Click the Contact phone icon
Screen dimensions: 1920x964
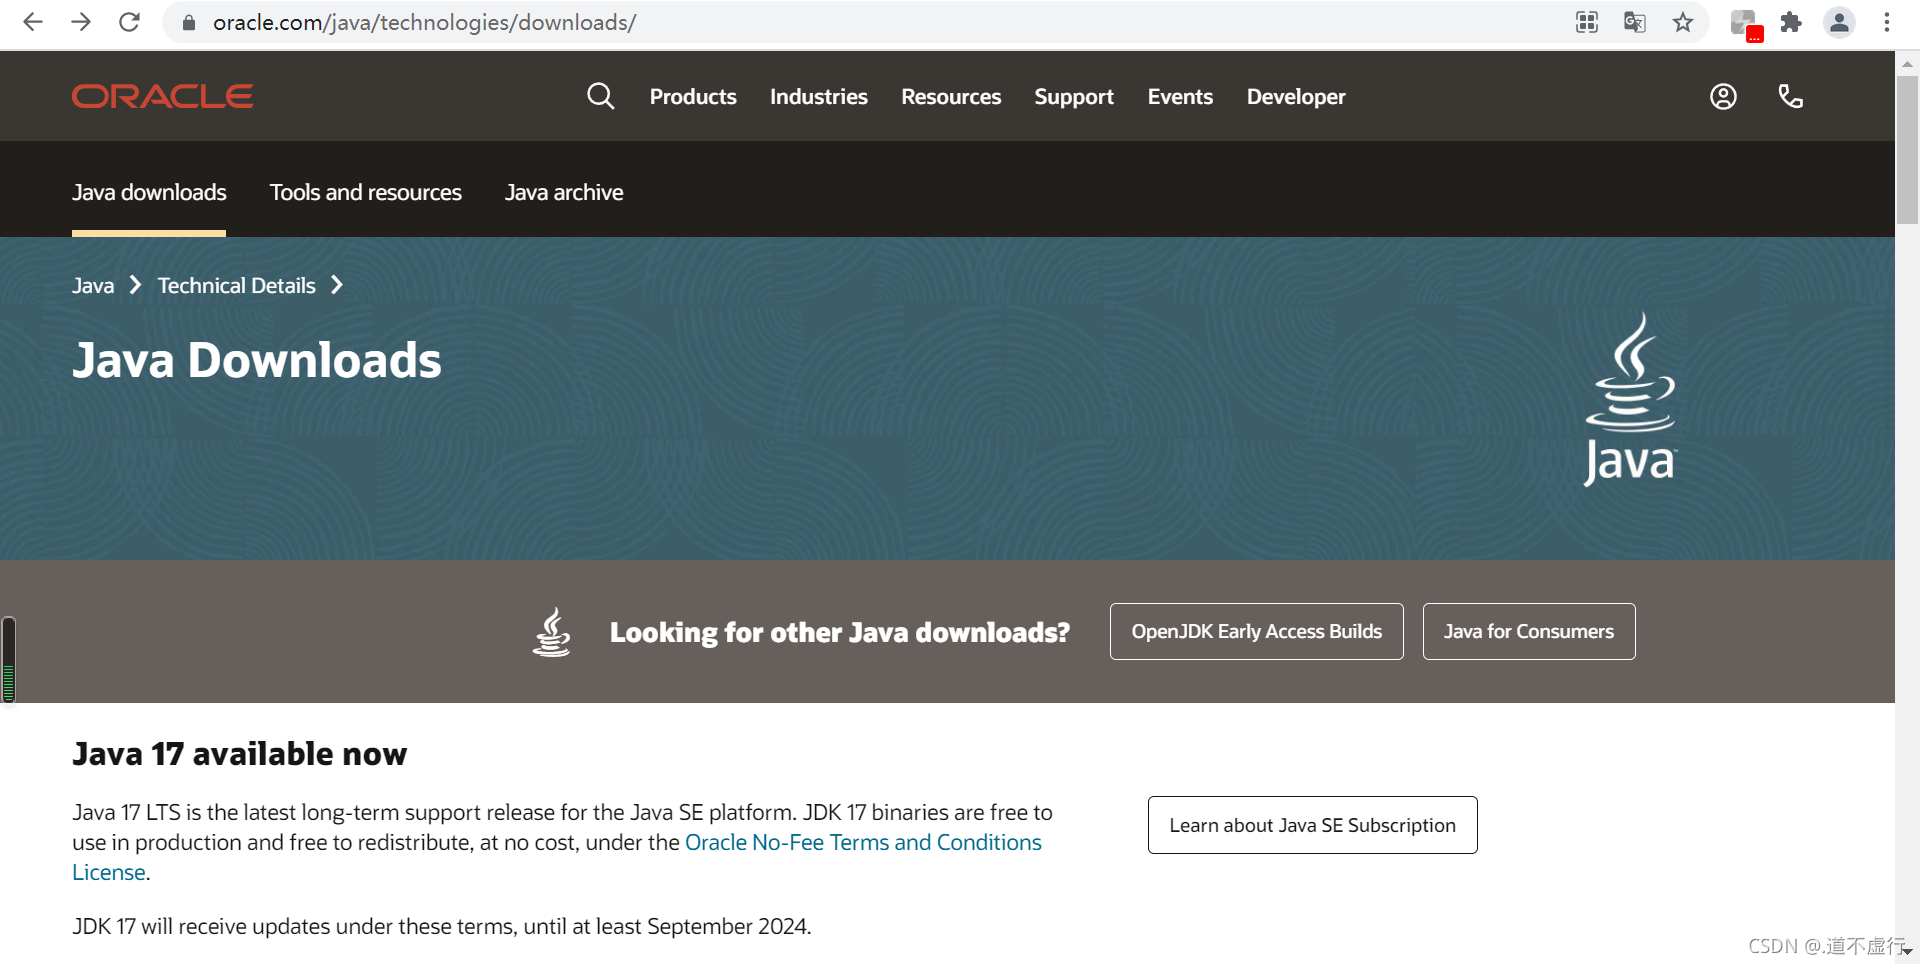pyautogui.click(x=1791, y=96)
